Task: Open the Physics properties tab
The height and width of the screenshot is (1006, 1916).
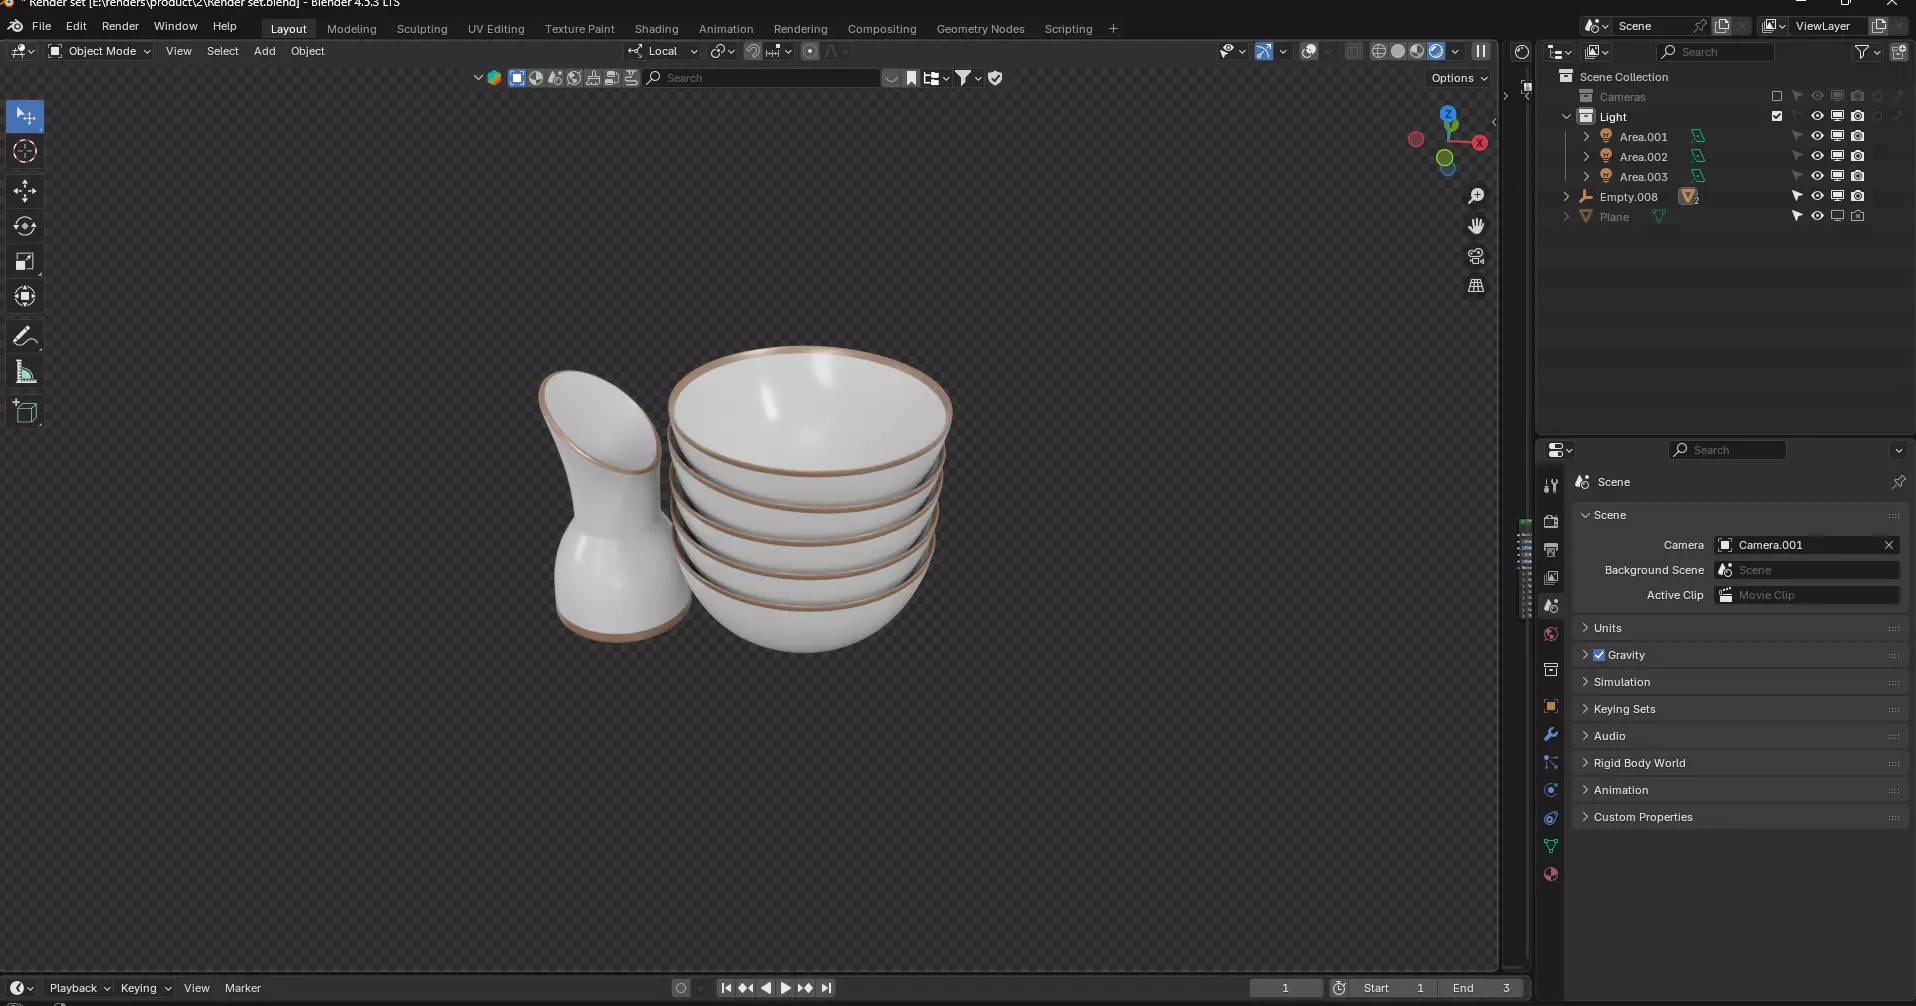Action: coord(1551,790)
